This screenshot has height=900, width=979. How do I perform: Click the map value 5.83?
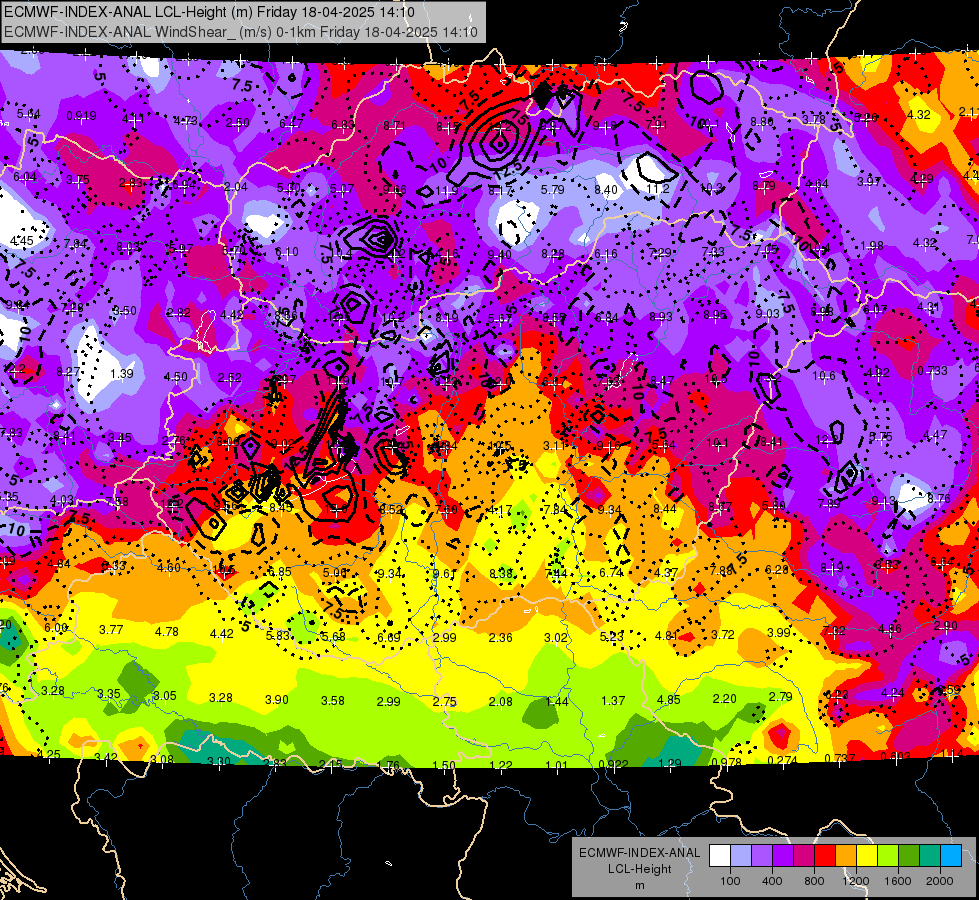[278, 635]
